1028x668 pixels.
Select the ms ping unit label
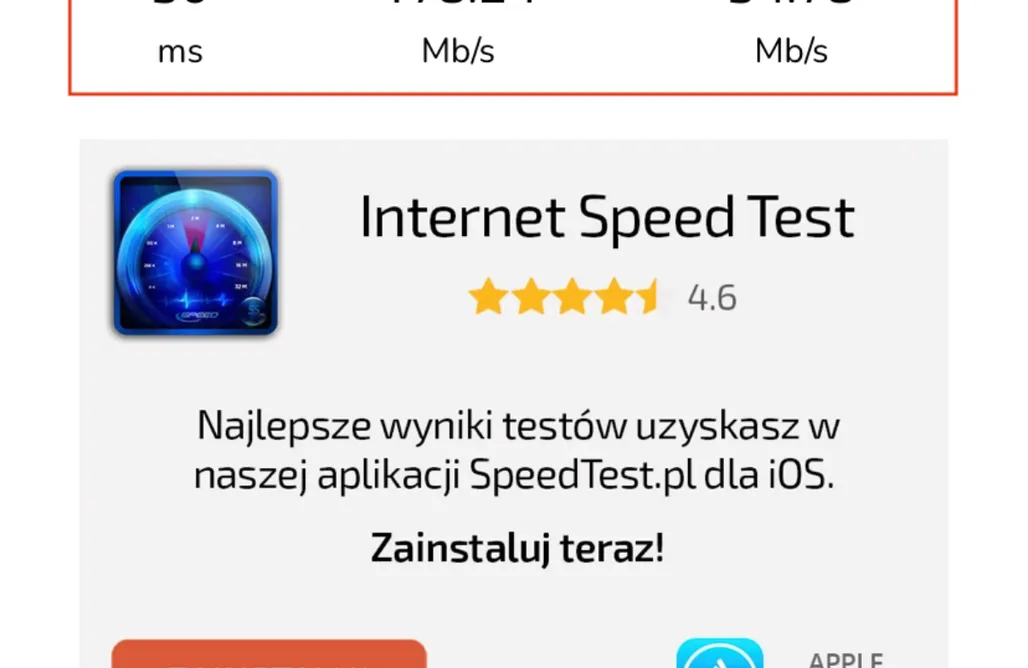[x=180, y=51]
